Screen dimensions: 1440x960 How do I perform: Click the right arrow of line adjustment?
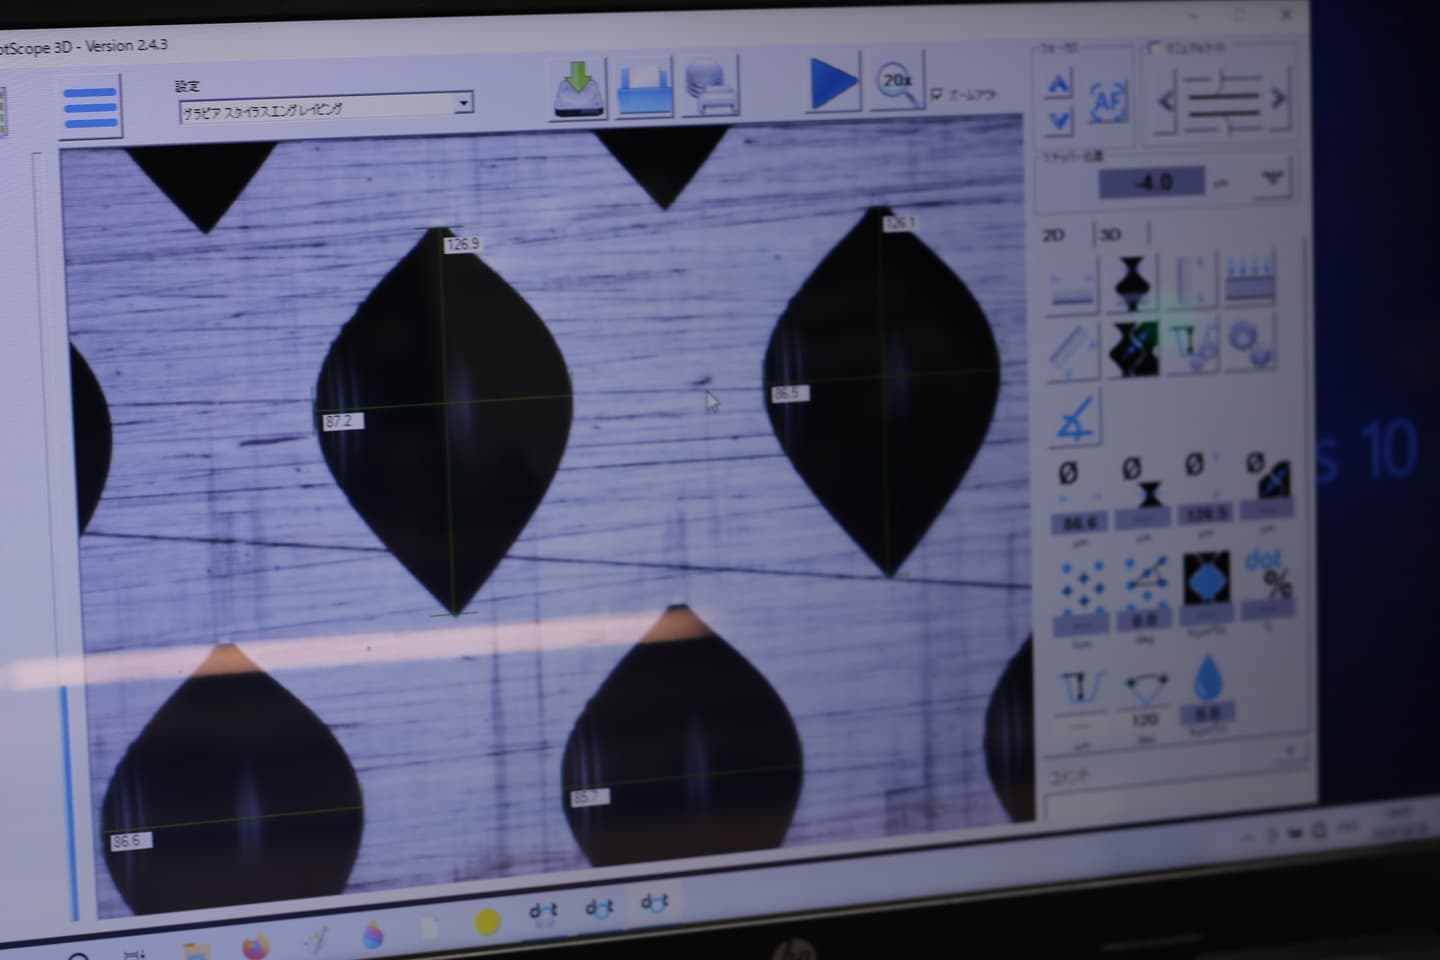pyautogui.click(x=1277, y=98)
